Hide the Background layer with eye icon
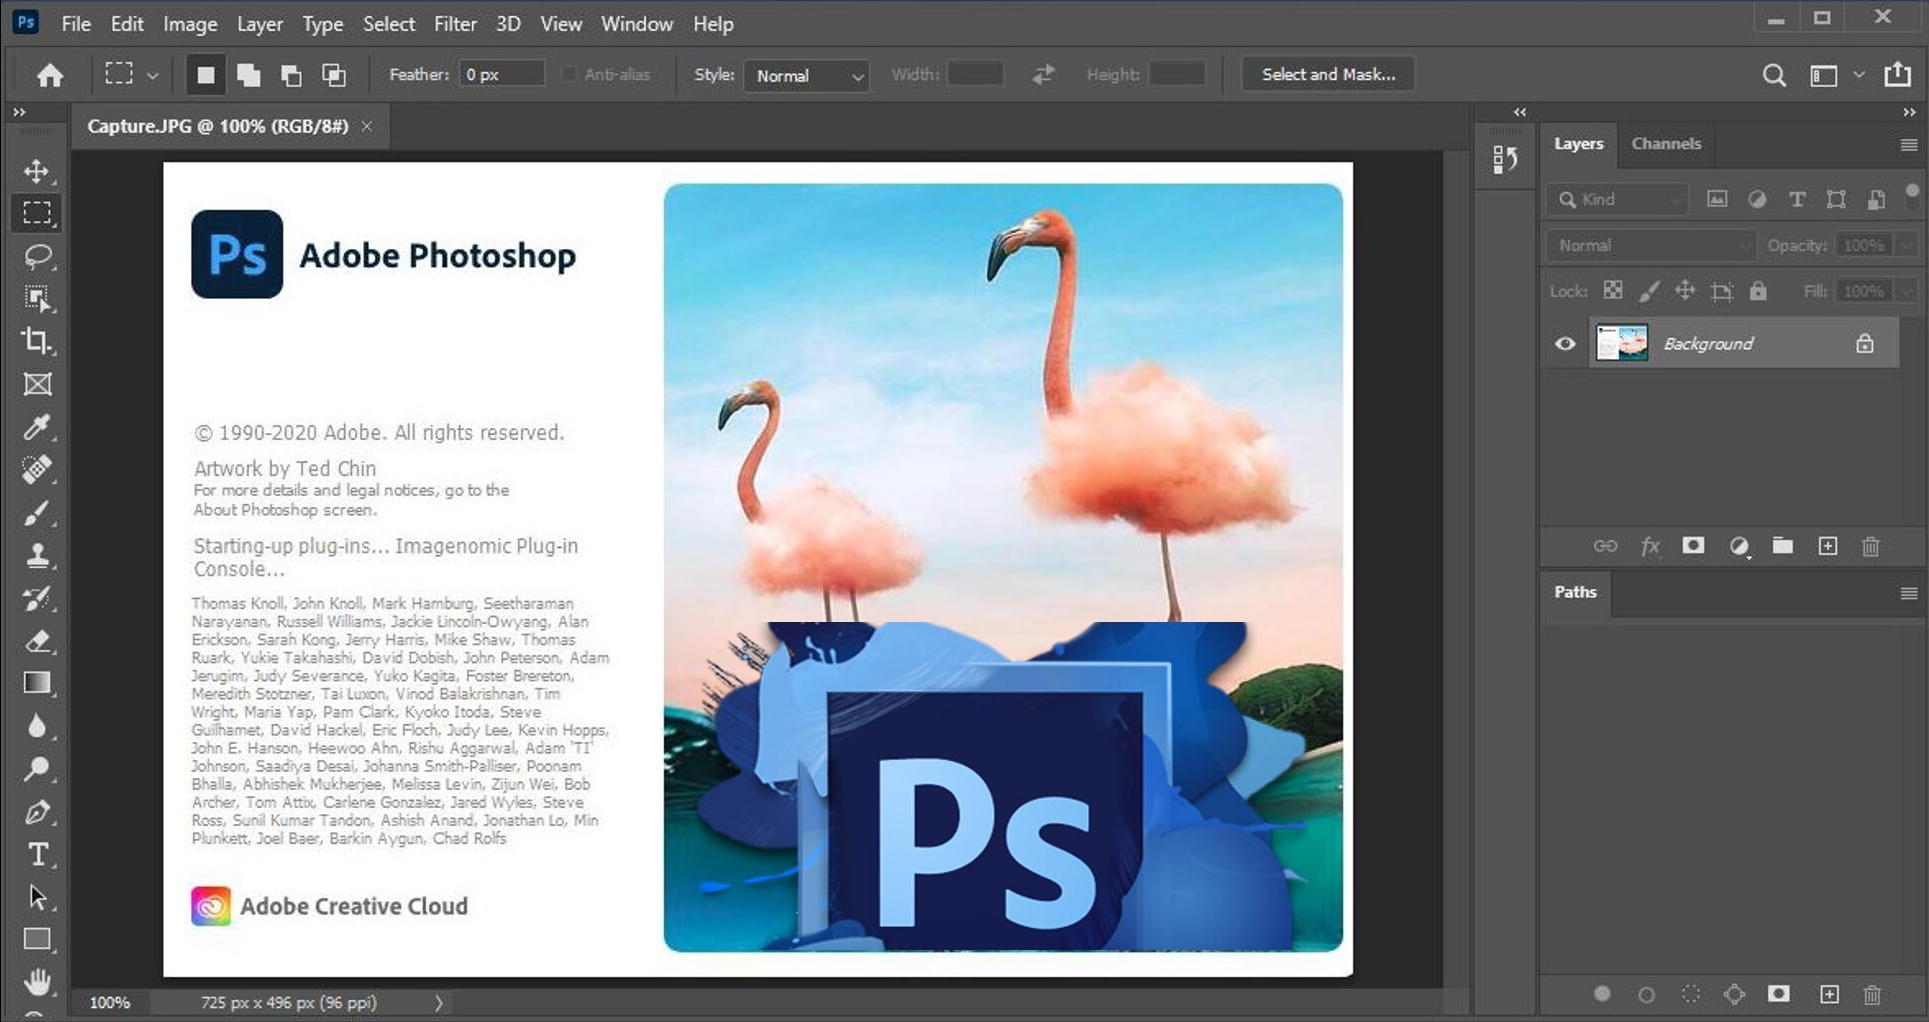The height and width of the screenshot is (1022, 1929). pyautogui.click(x=1565, y=344)
